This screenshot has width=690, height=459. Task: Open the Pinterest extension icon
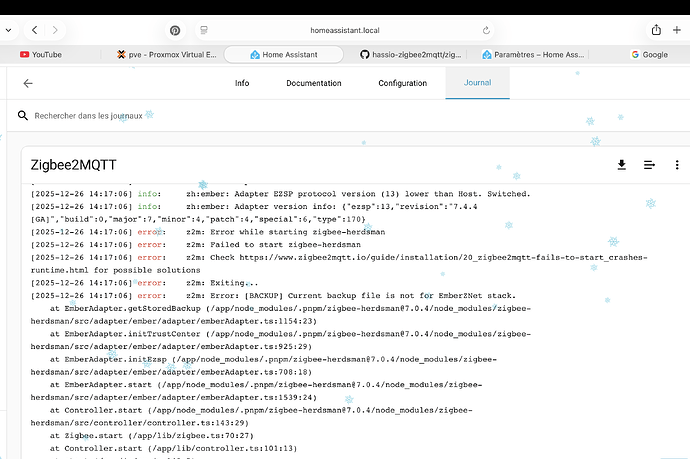(x=175, y=31)
